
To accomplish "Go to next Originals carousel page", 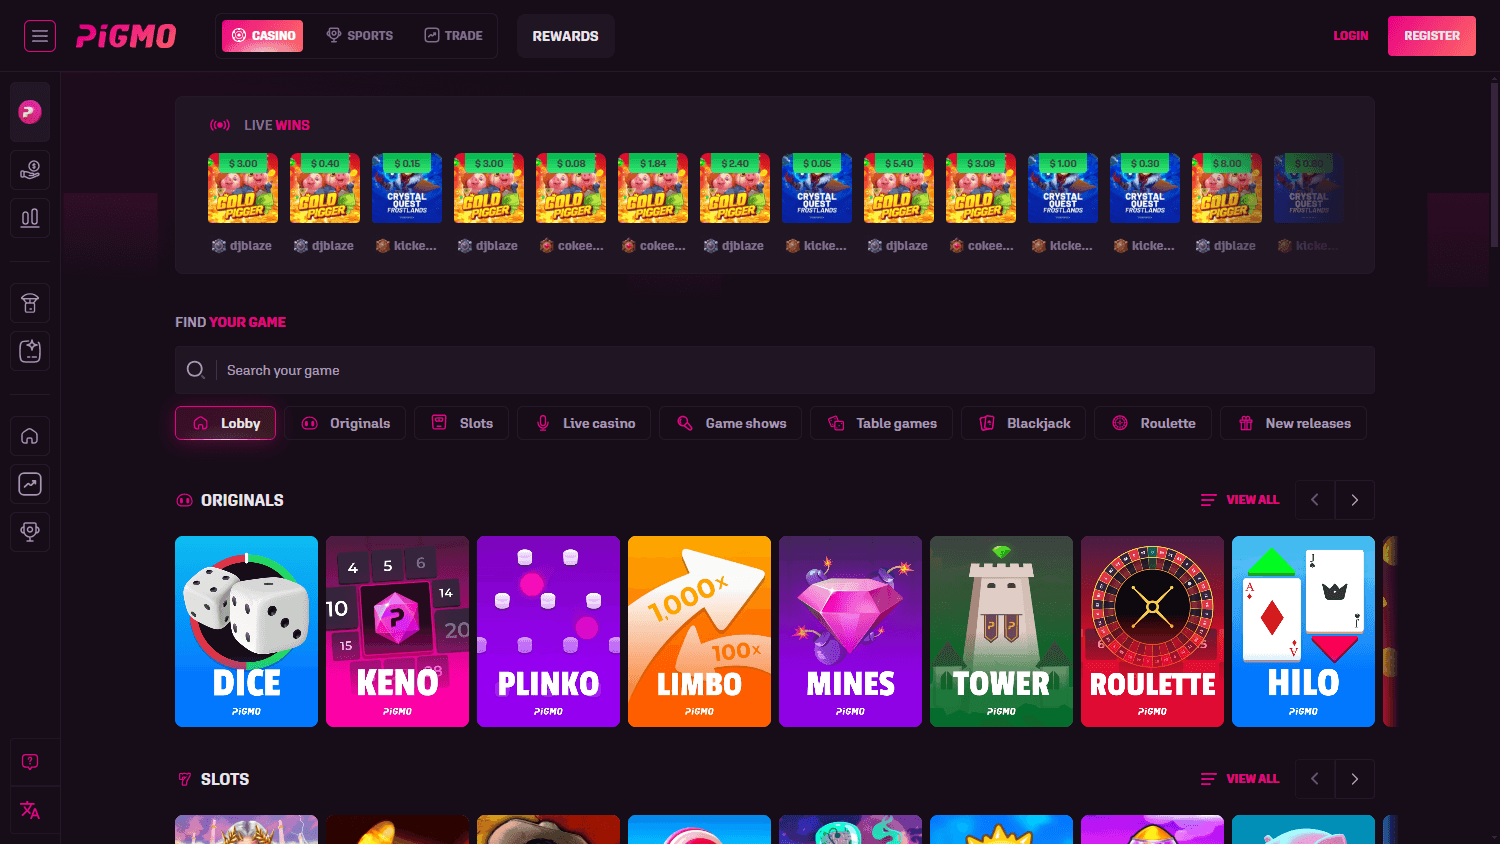I will pyautogui.click(x=1355, y=500).
